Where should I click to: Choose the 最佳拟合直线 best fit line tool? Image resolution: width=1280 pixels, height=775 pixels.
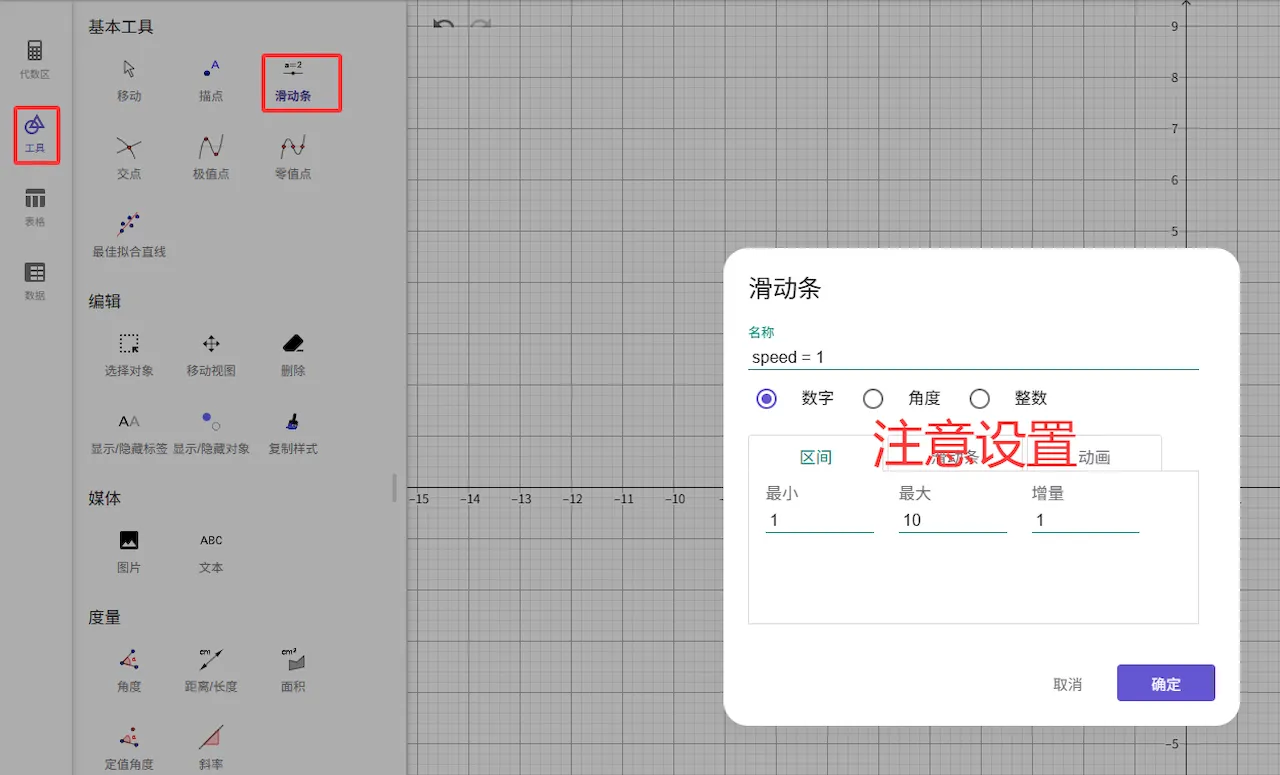click(x=129, y=235)
